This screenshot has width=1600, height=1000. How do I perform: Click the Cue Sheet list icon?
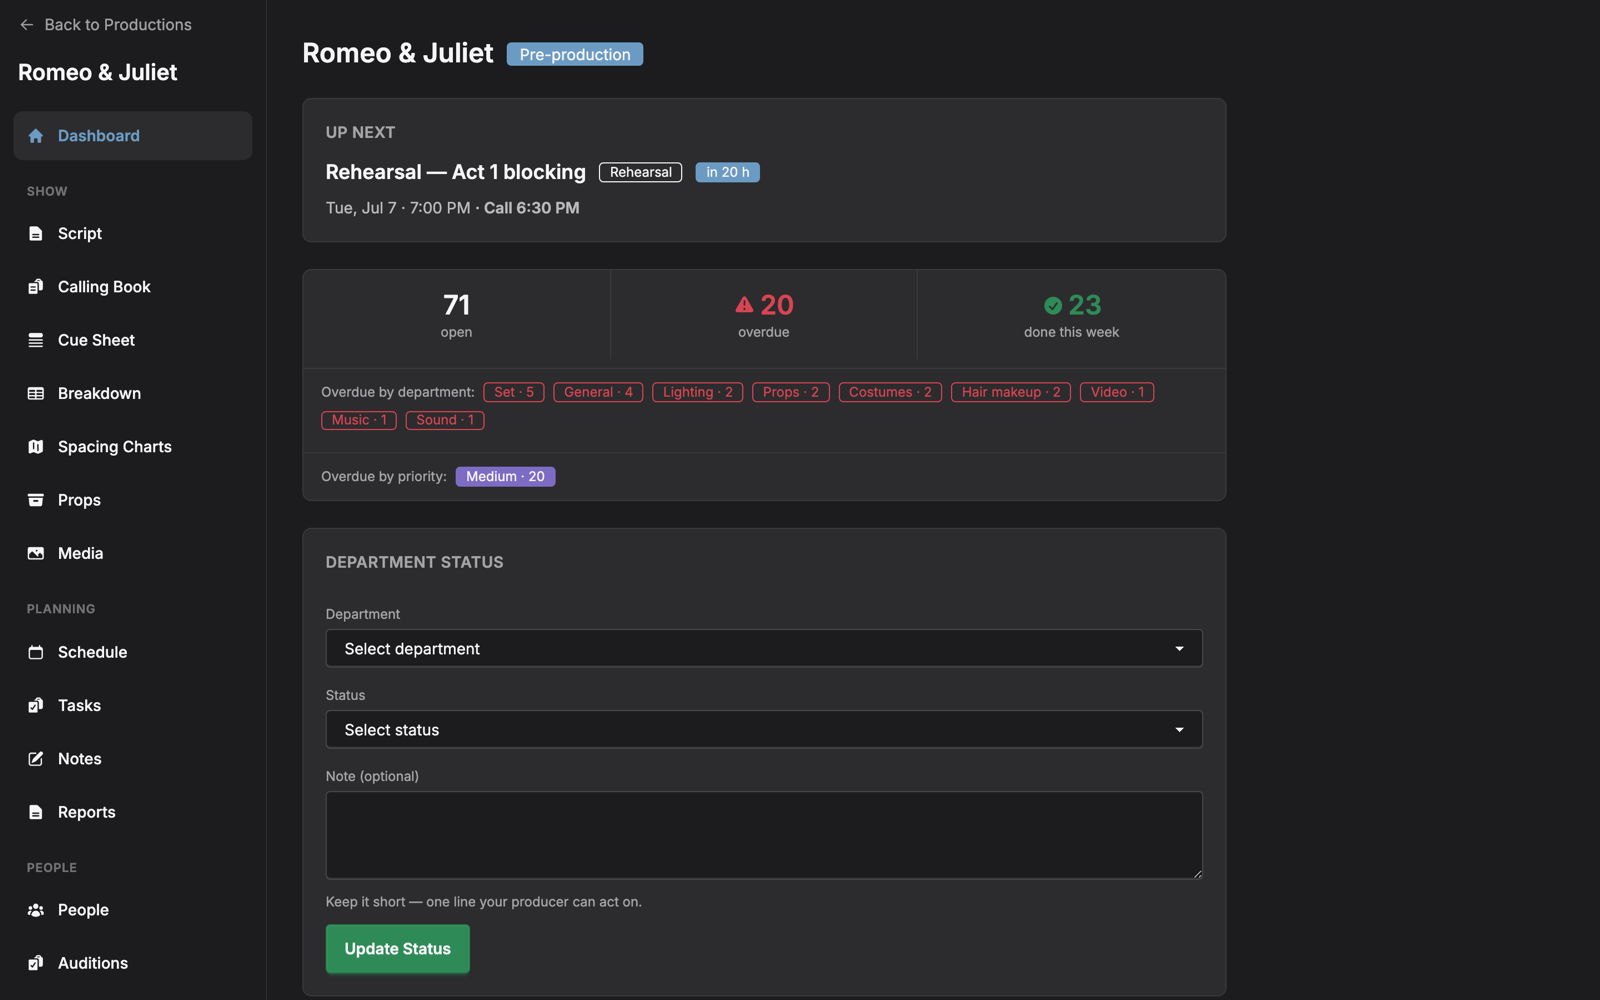tap(36, 340)
